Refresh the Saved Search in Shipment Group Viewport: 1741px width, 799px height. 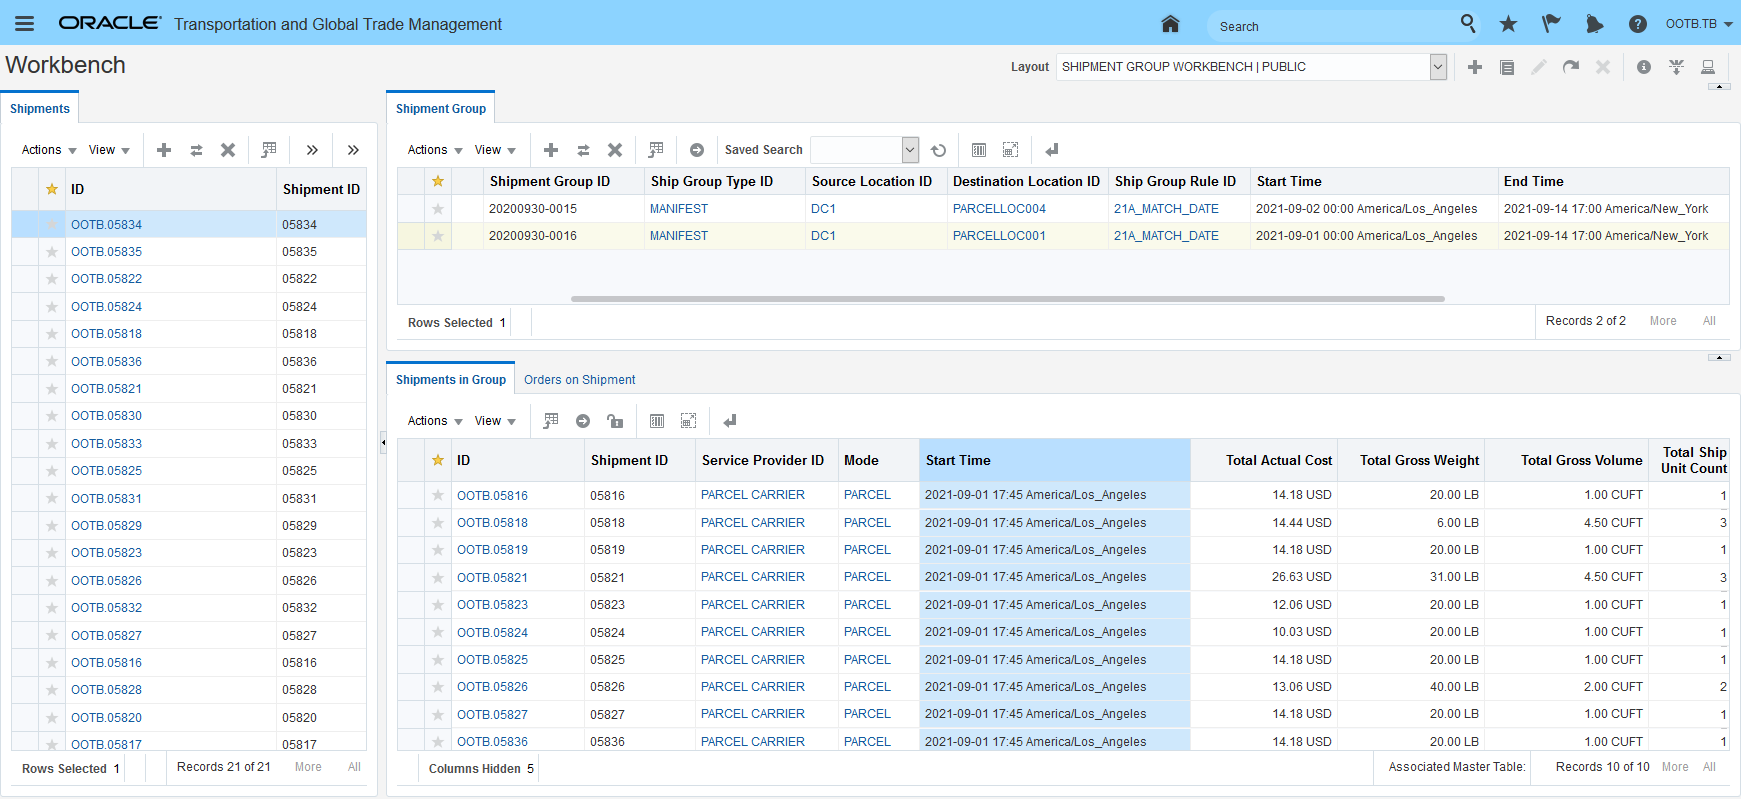click(938, 150)
